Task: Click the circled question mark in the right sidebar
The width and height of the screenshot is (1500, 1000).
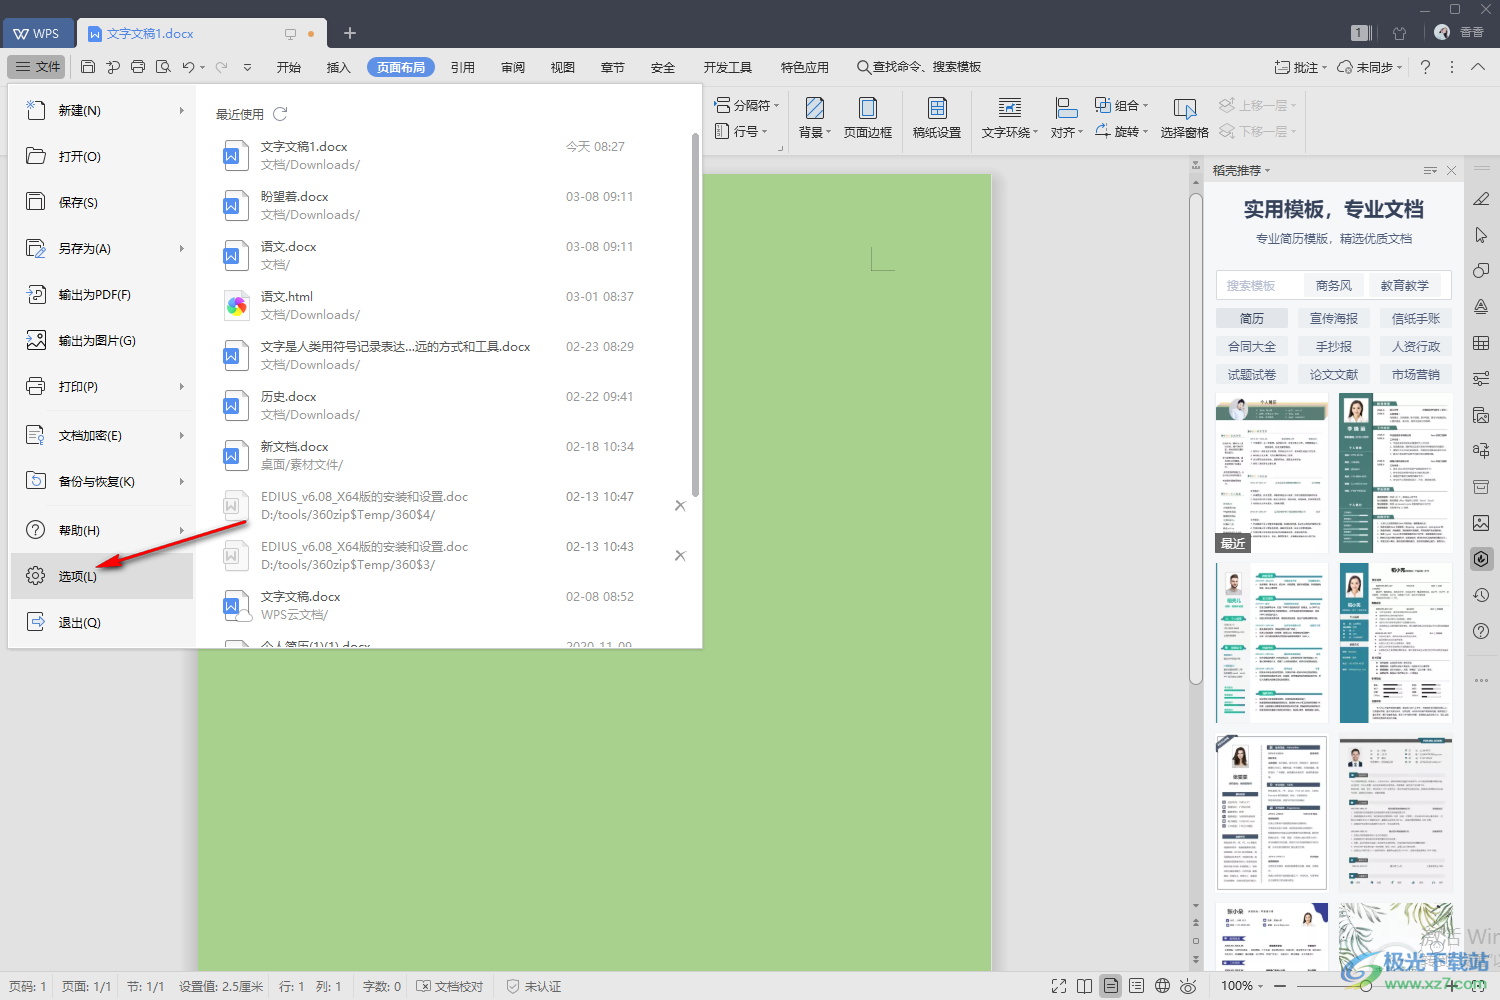Action: [1481, 631]
